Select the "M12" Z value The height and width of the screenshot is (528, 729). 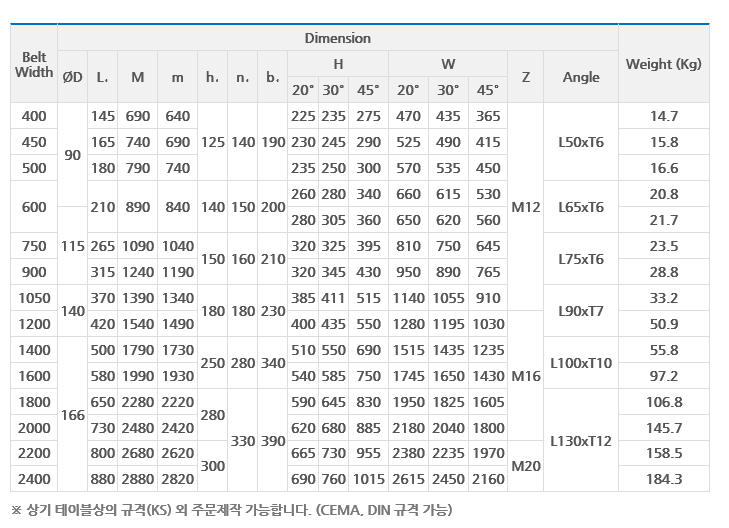pyautogui.click(x=525, y=207)
